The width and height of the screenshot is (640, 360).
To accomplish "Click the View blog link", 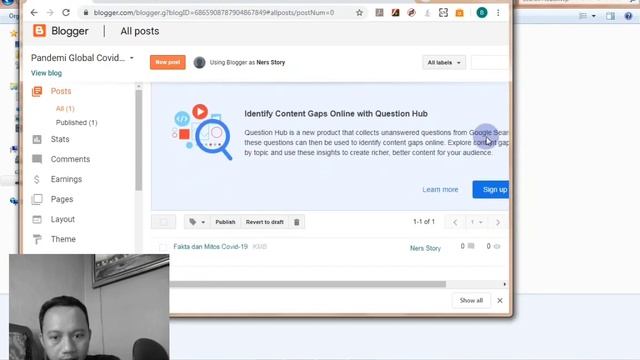I will click(47, 73).
